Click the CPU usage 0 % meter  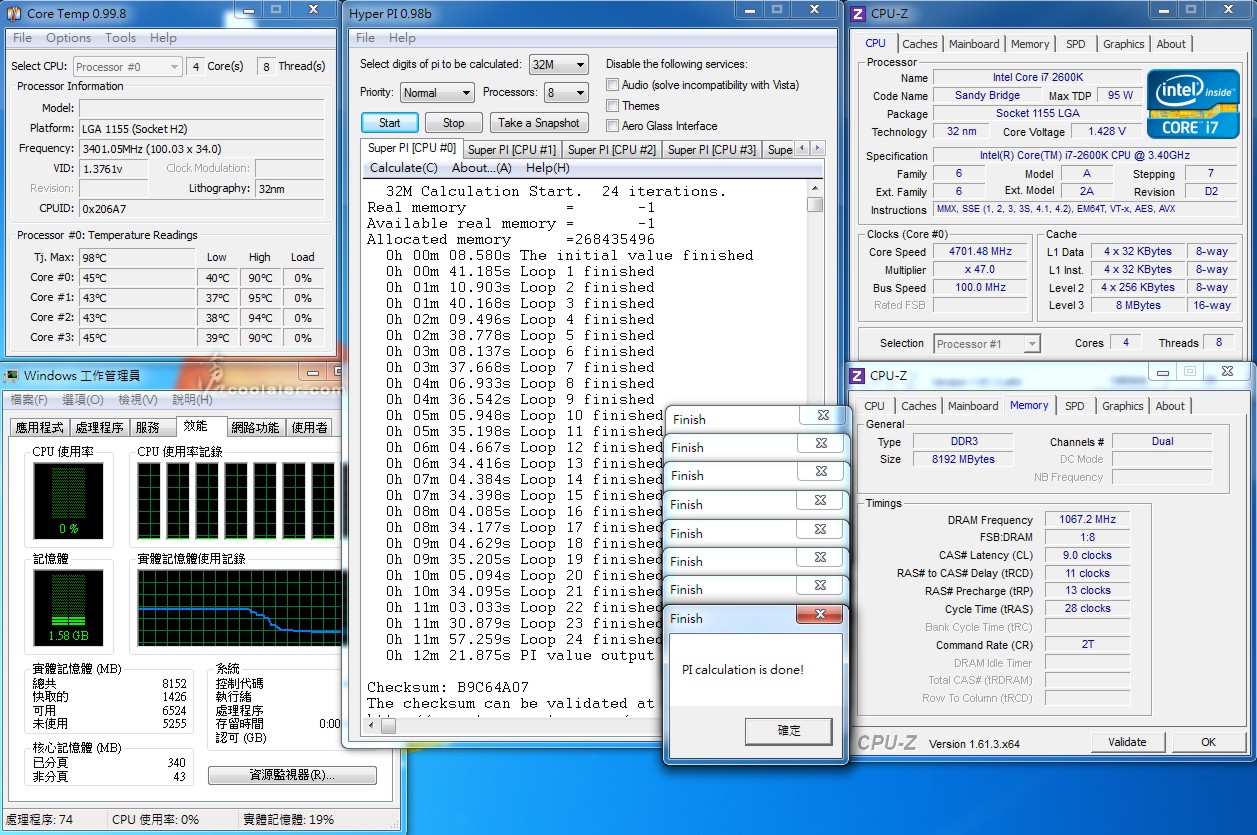pos(68,500)
